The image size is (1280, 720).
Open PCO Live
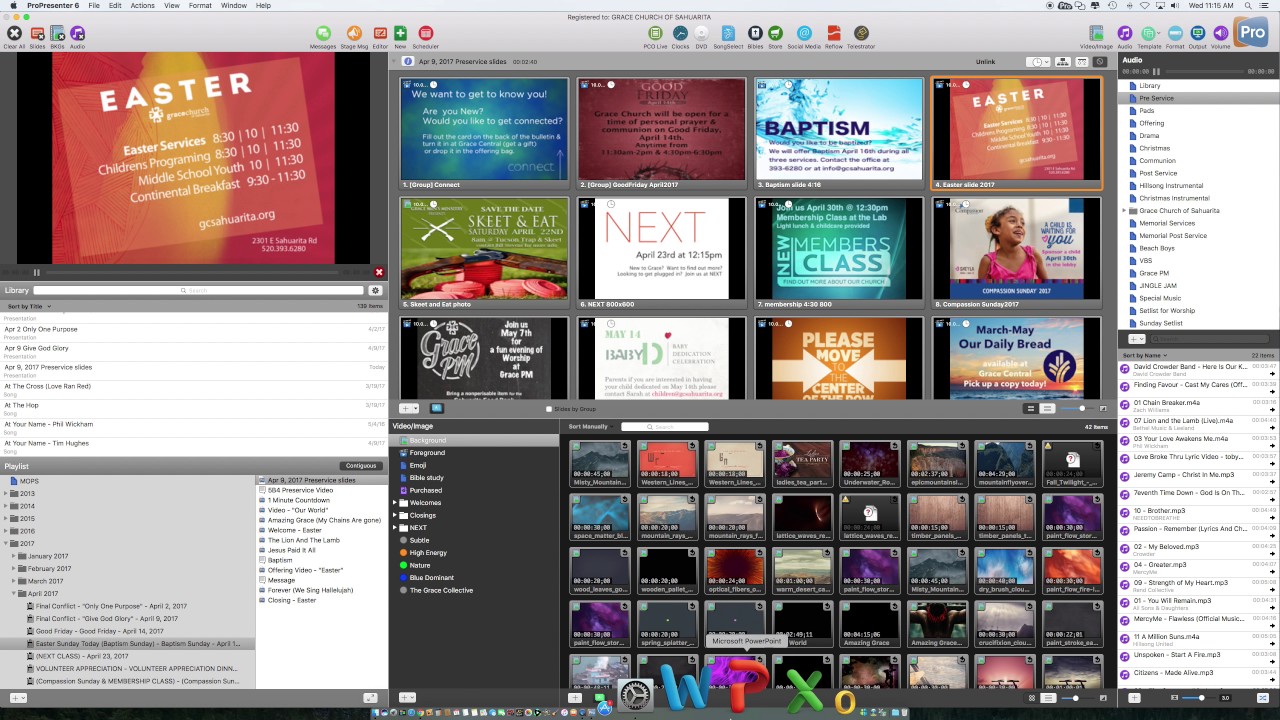655,34
